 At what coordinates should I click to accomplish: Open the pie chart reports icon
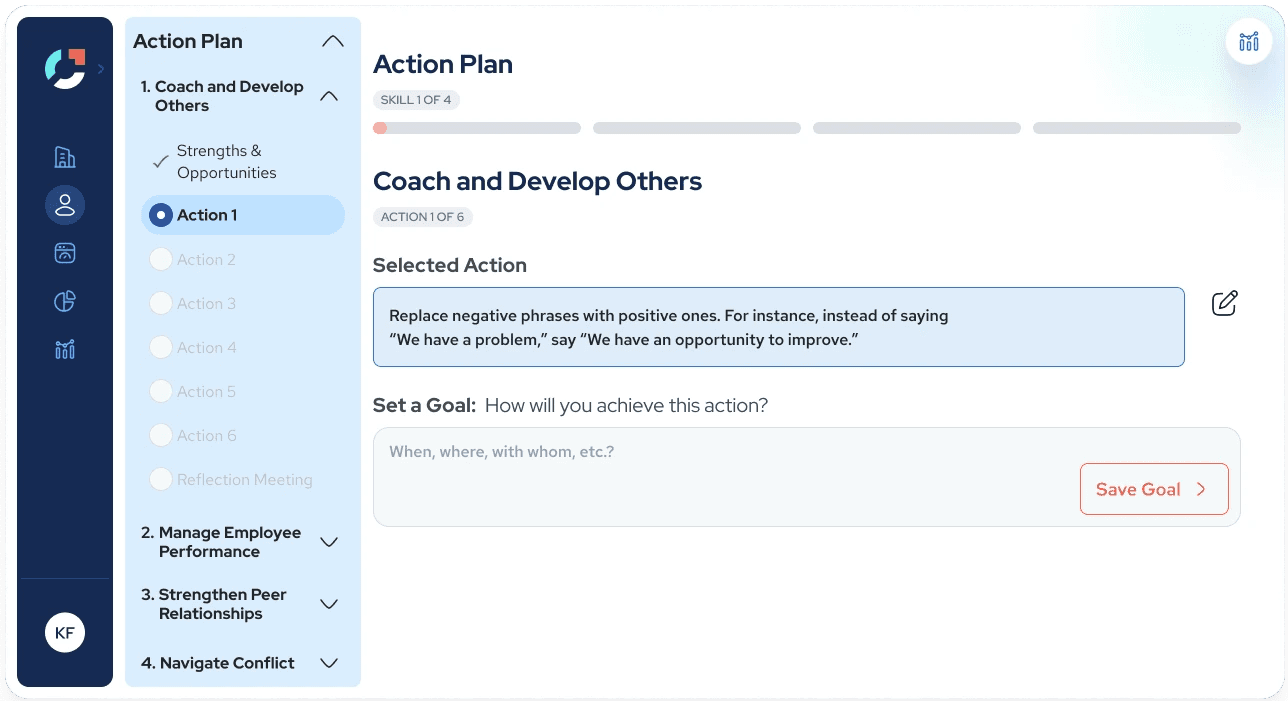(x=65, y=301)
